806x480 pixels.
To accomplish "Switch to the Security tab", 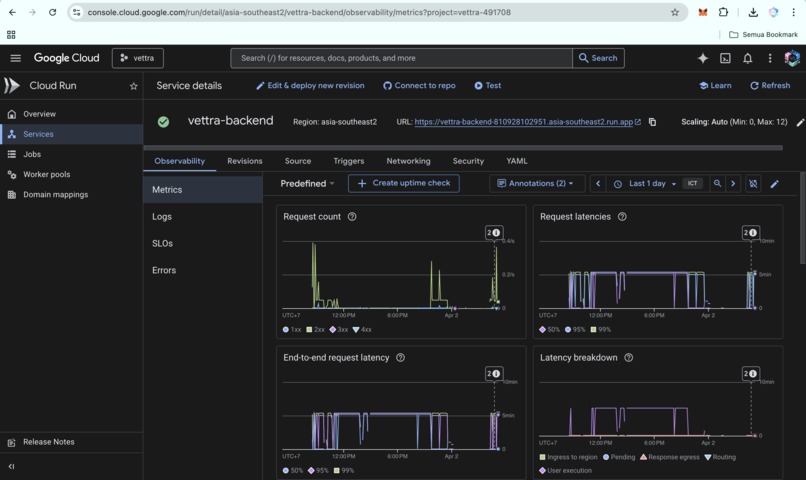I will [468, 161].
